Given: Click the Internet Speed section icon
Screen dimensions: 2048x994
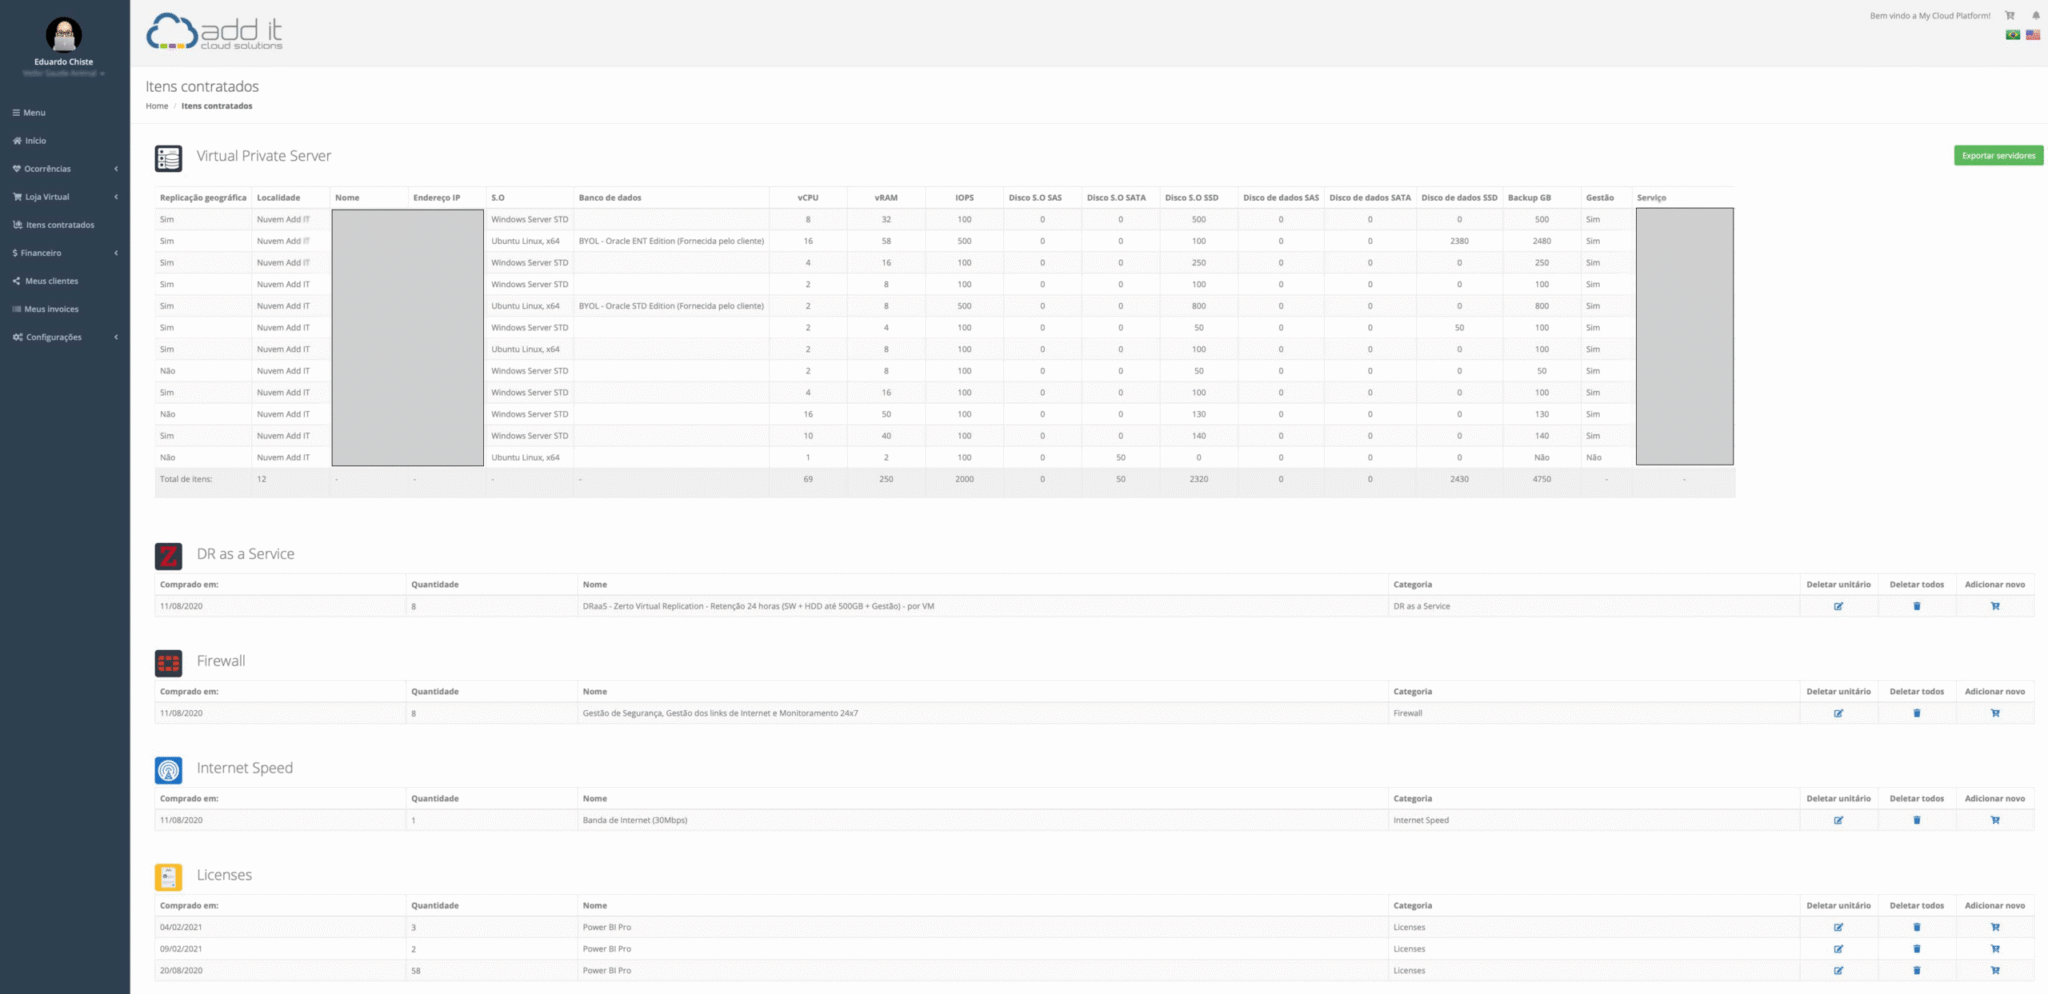Looking at the screenshot, I should tap(168, 769).
